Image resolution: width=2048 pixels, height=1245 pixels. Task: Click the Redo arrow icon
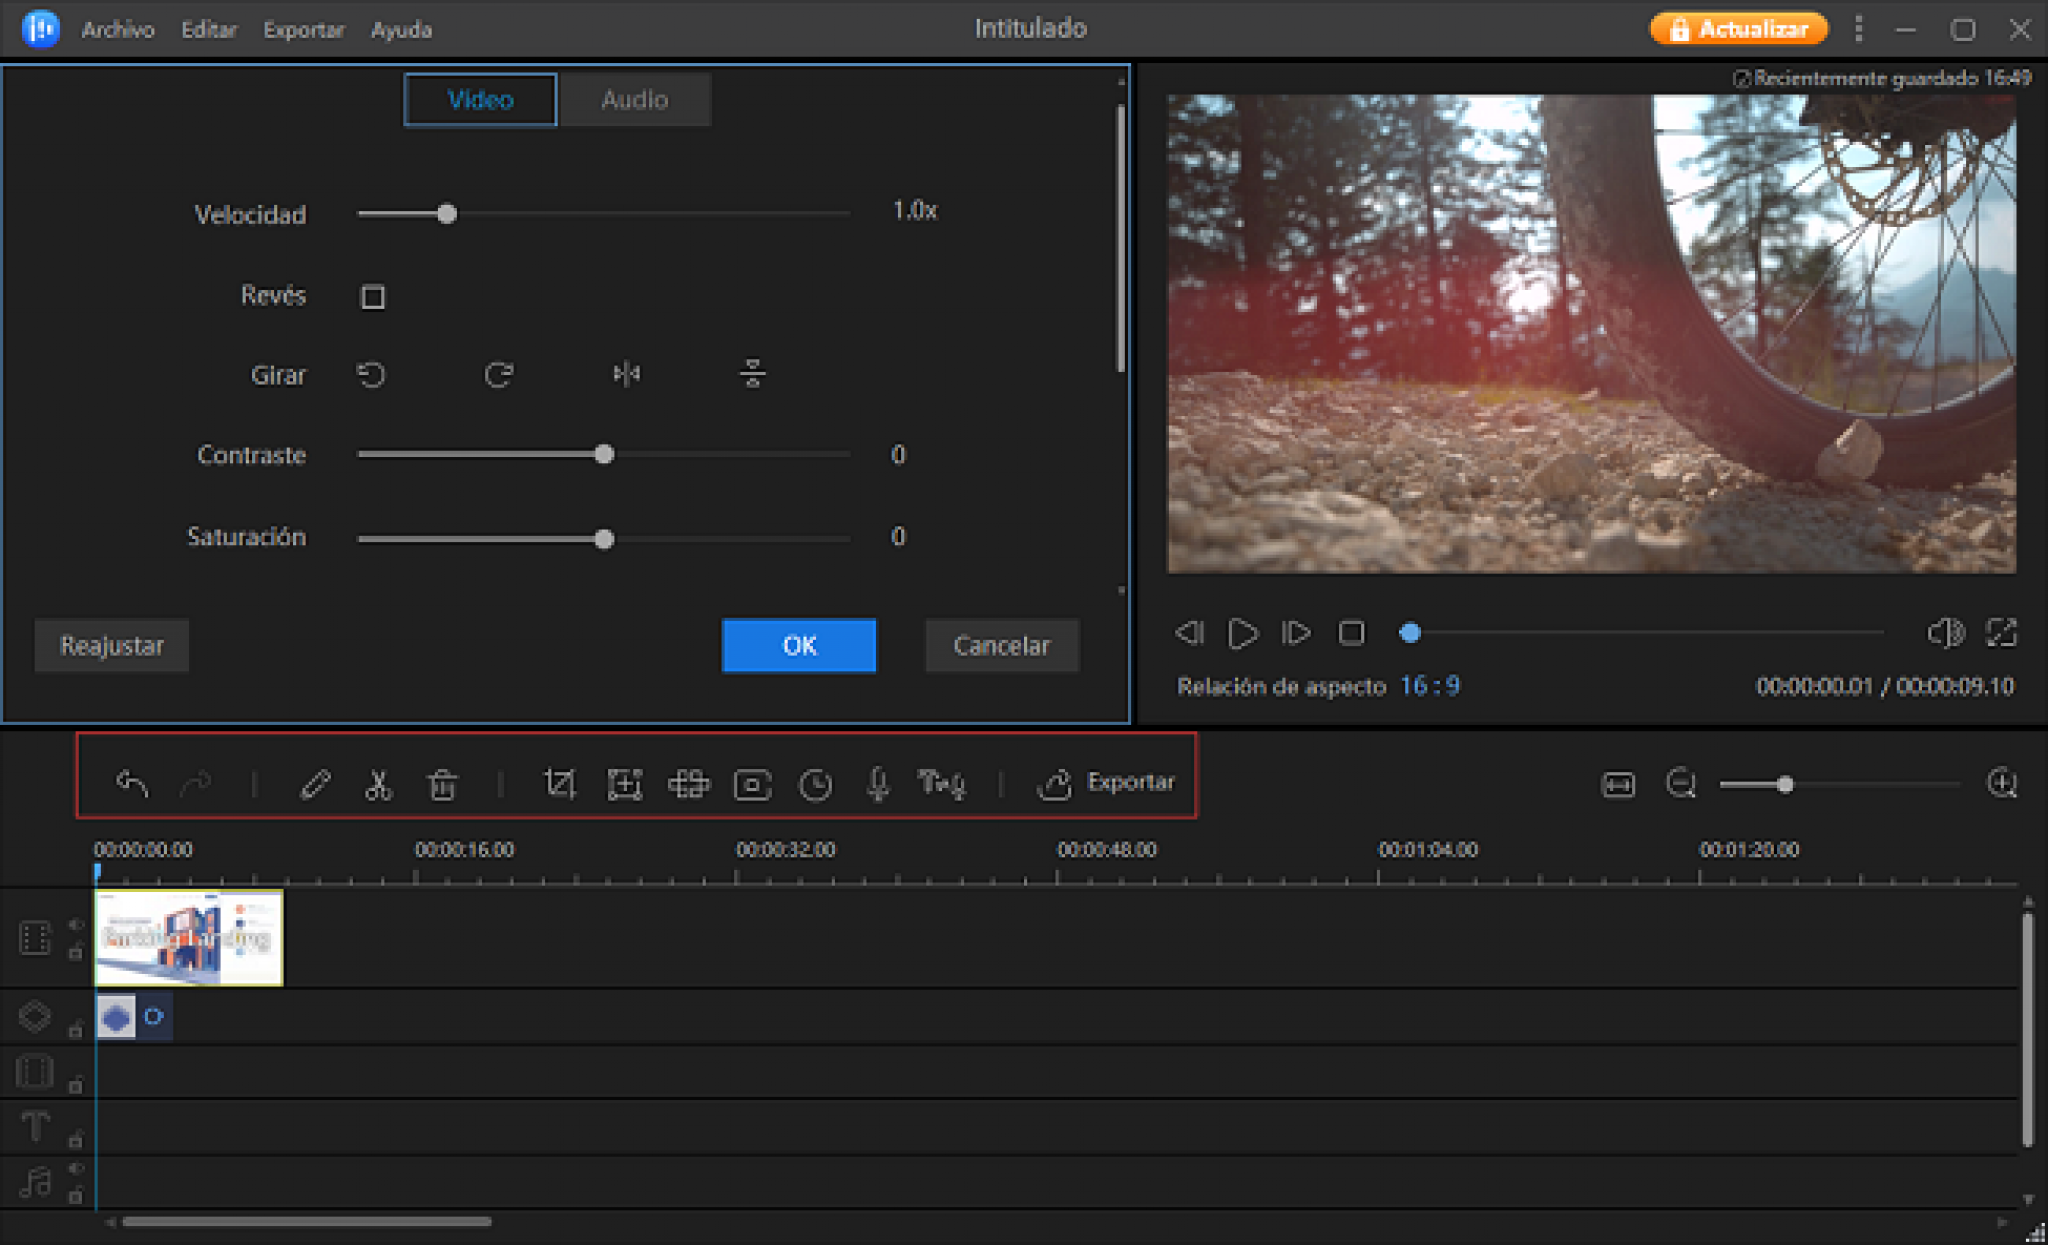[x=197, y=785]
